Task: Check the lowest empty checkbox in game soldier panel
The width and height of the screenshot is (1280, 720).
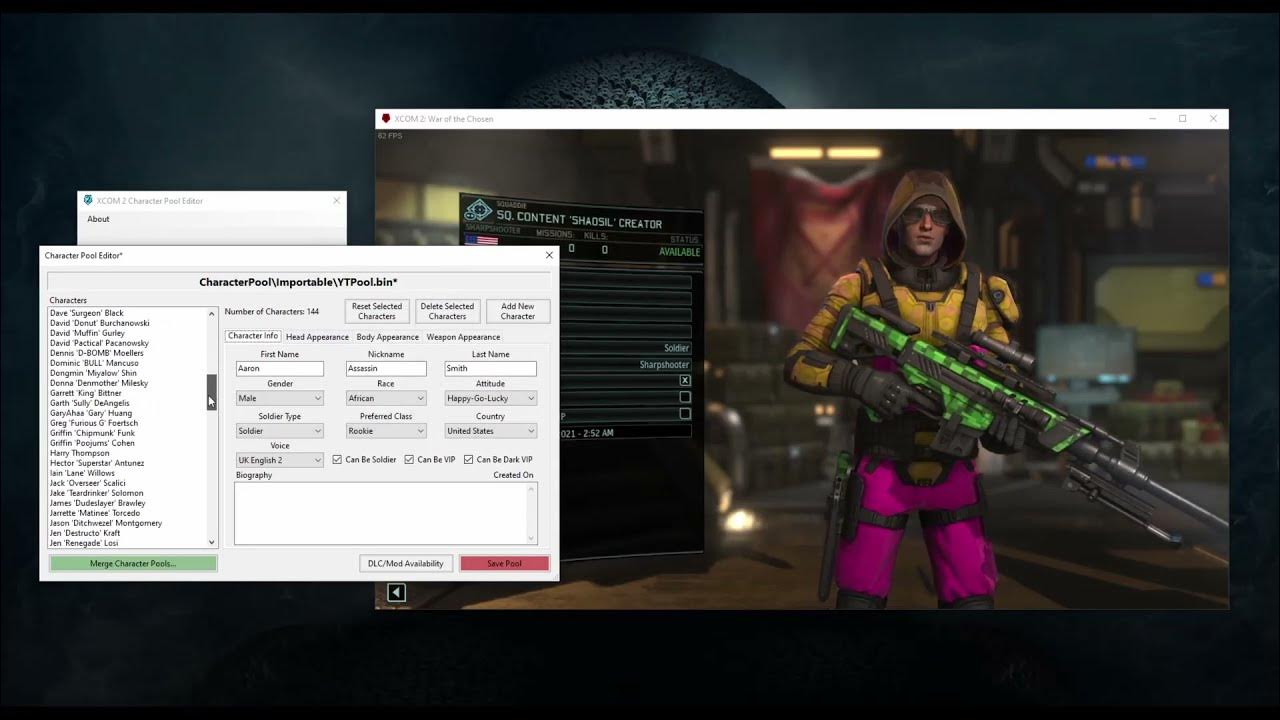Action: coord(685,413)
